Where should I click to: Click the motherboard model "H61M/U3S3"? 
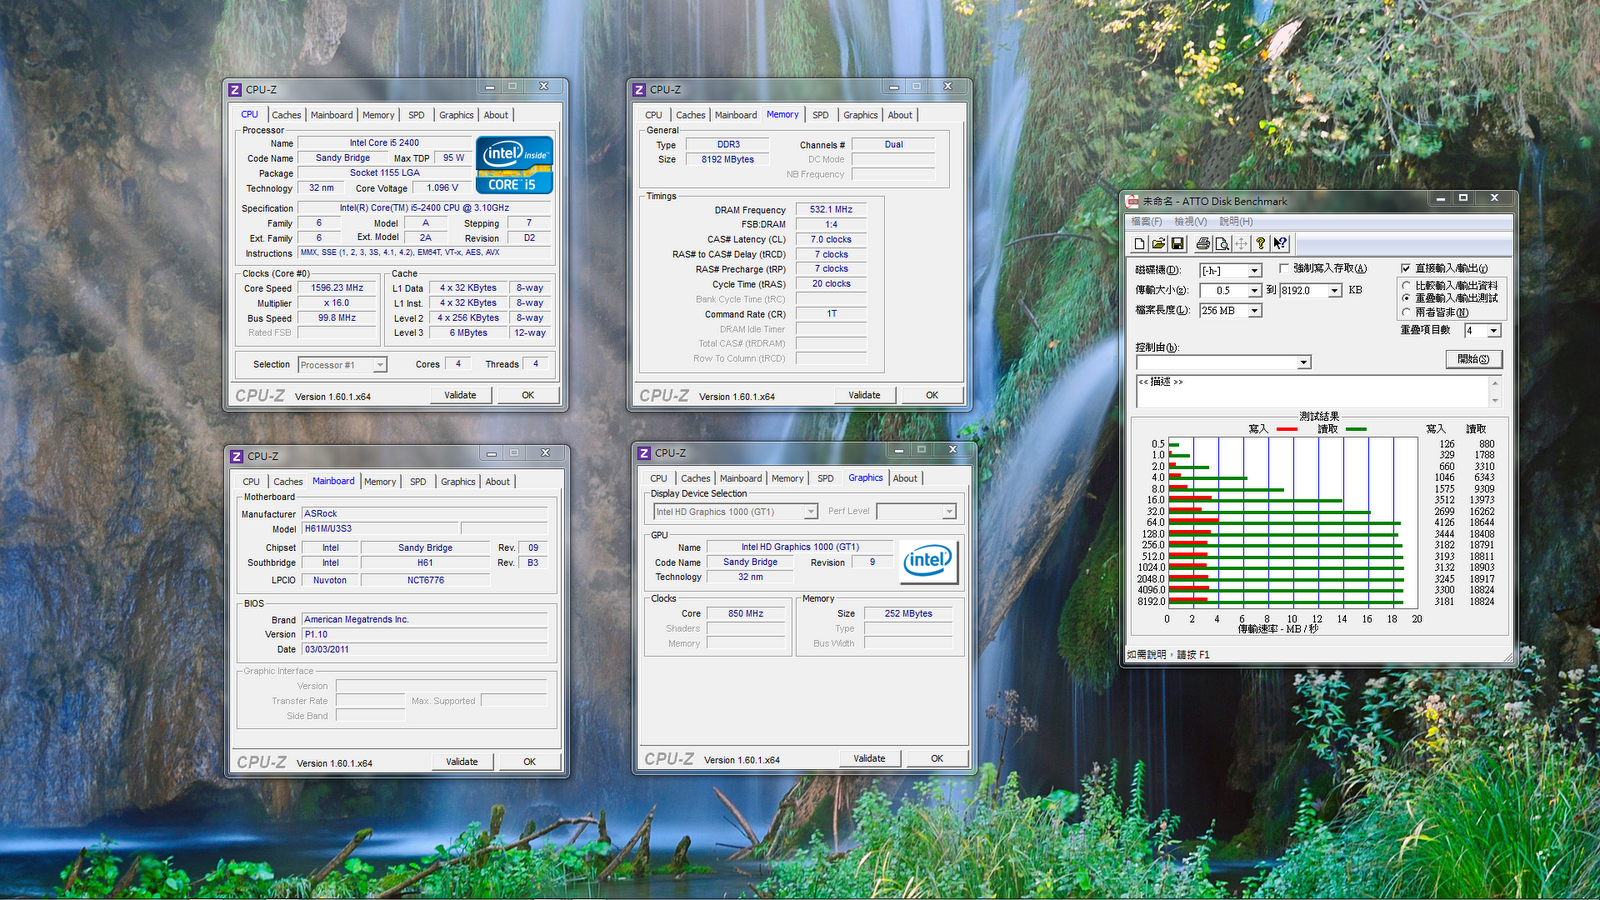(328, 529)
